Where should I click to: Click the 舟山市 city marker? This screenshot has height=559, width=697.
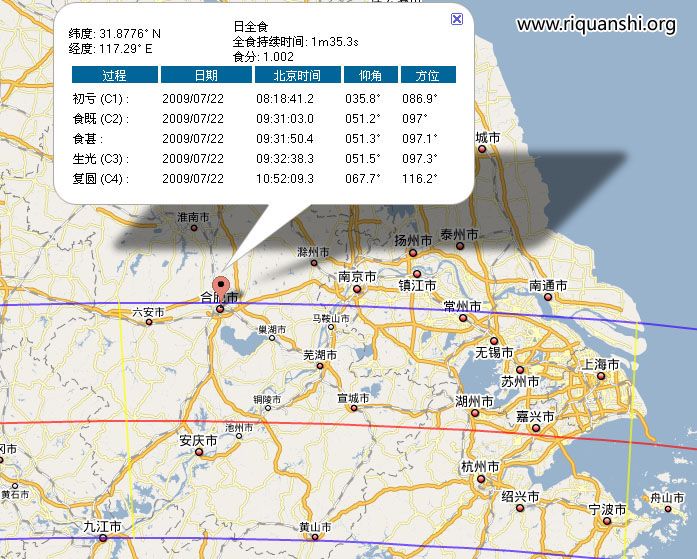(x=668, y=509)
